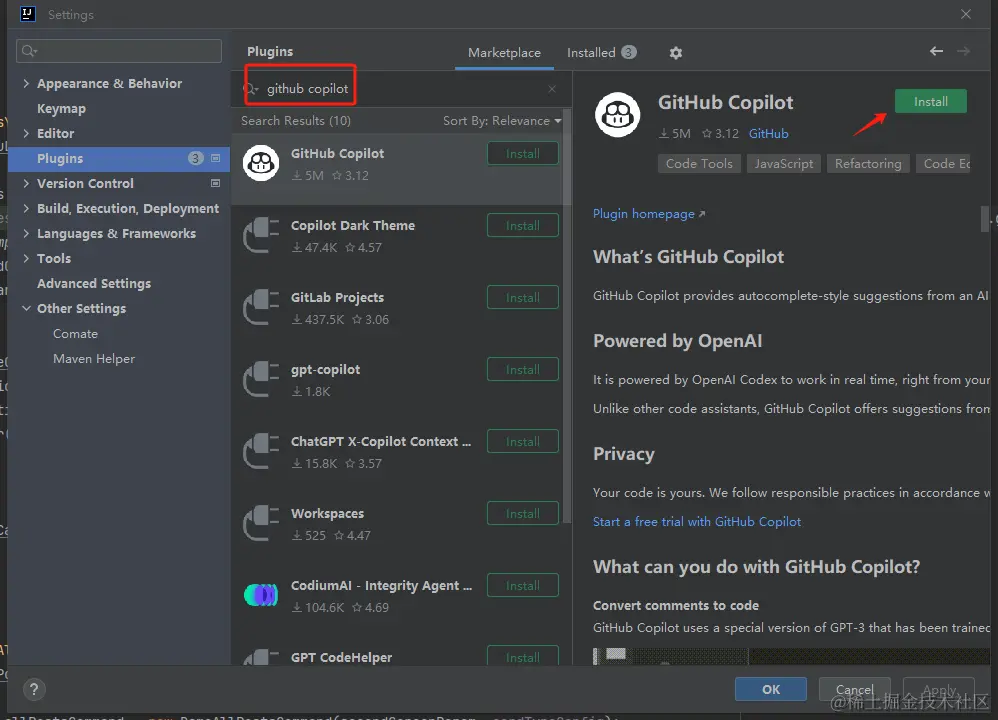
Task: Click the GitHub Copilot list item icon
Action: pyautogui.click(x=261, y=163)
